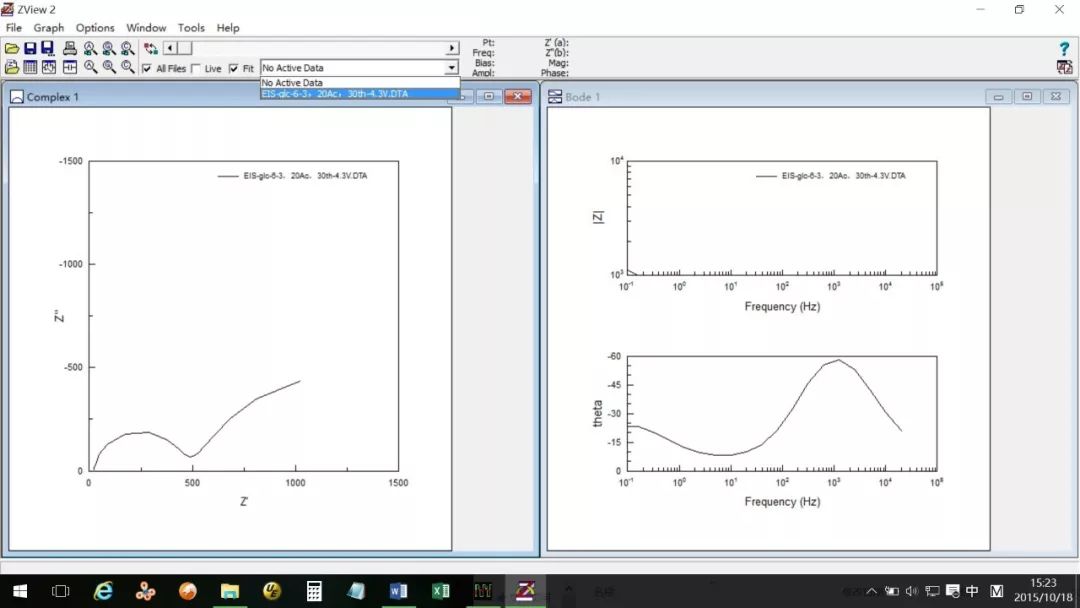Image resolution: width=1080 pixels, height=608 pixels.
Task: Switch to Word on taskbar
Action: click(398, 591)
